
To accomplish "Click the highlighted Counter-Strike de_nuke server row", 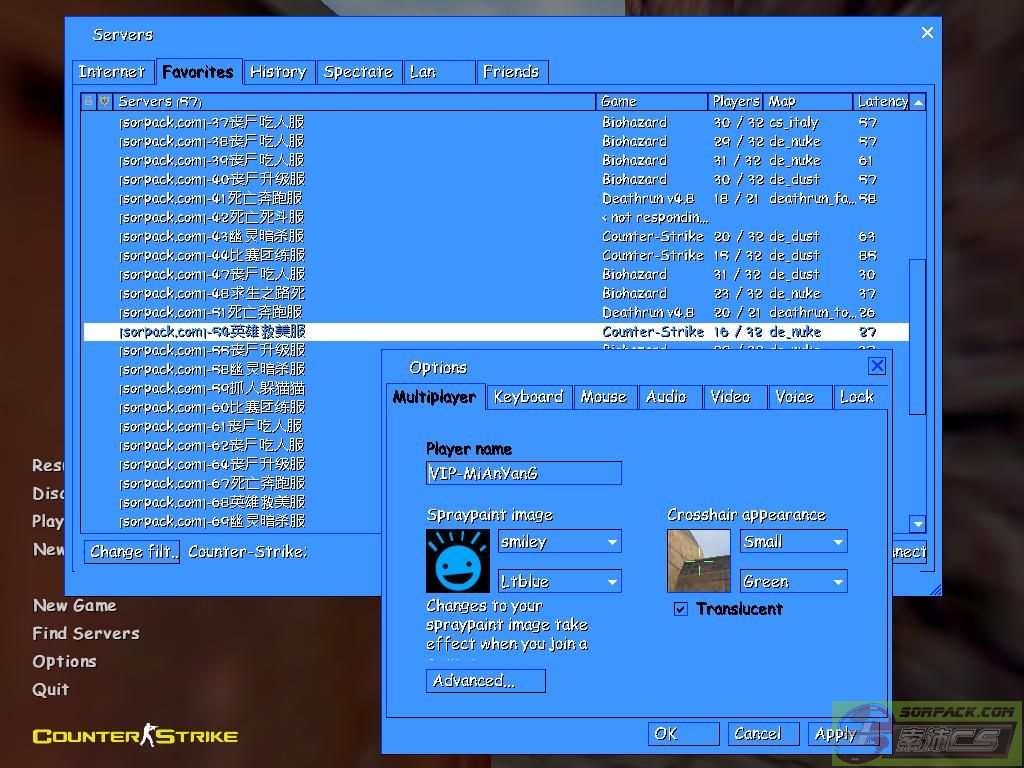I will pyautogui.click(x=496, y=331).
